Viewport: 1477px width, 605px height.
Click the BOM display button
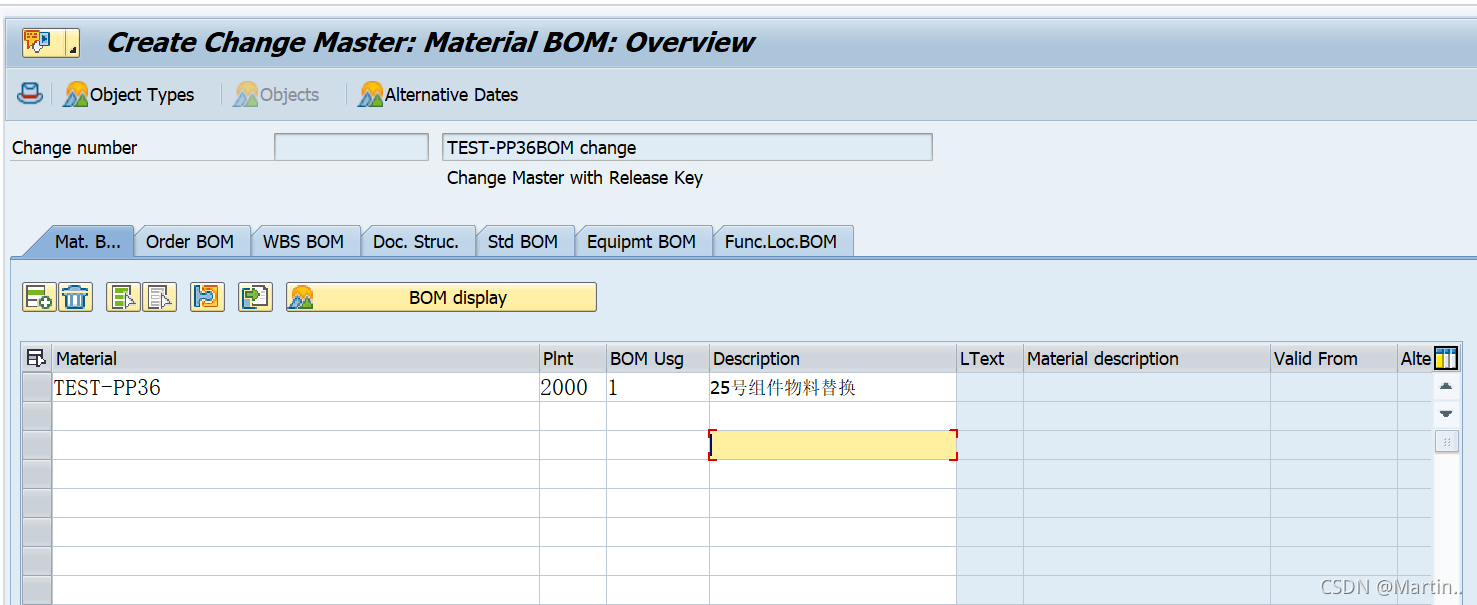(441, 297)
